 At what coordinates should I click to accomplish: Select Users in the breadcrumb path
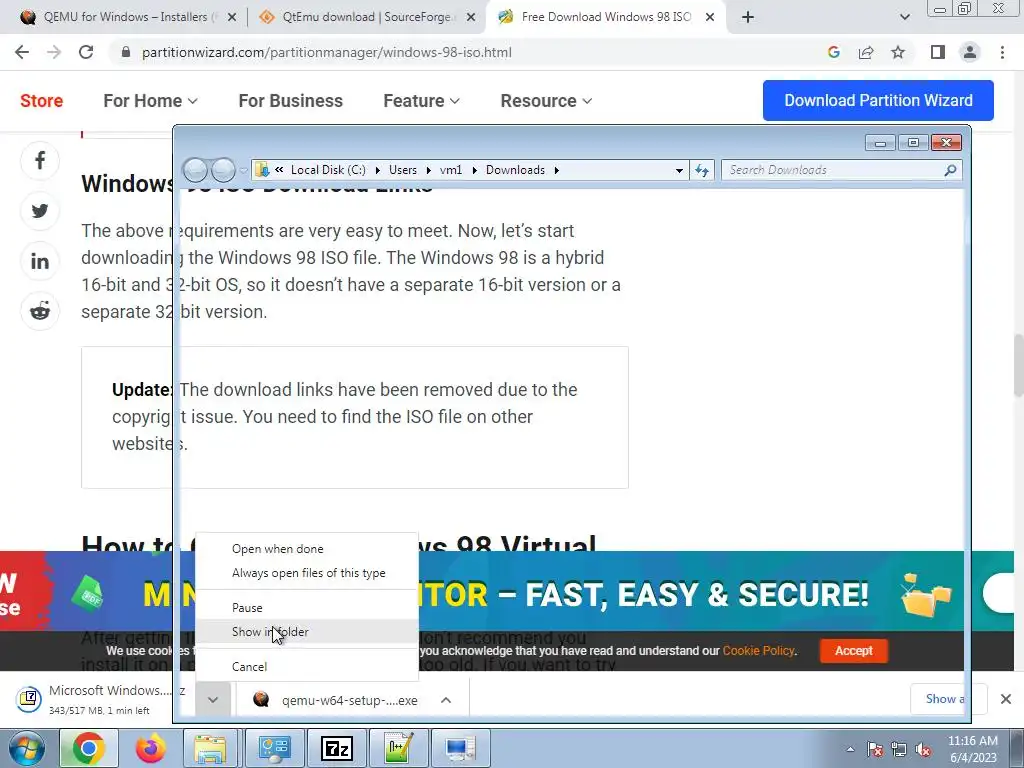(x=403, y=170)
